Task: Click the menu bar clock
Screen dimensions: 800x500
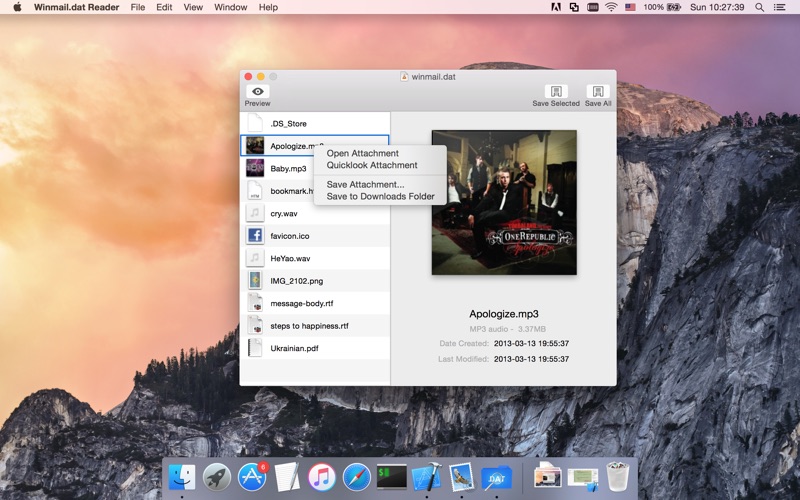Action: click(x=717, y=7)
